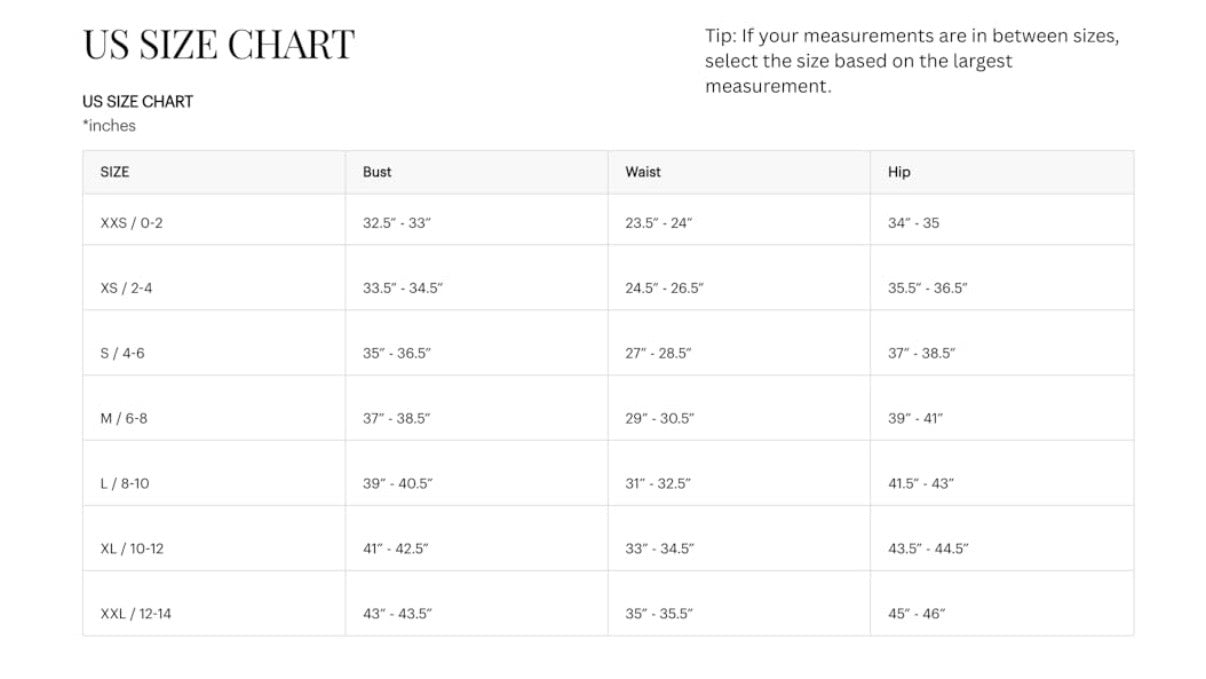Viewport: 1206px width, 679px height.
Task: Click the waist value 24.5" - 26.5"
Action: 664,288
